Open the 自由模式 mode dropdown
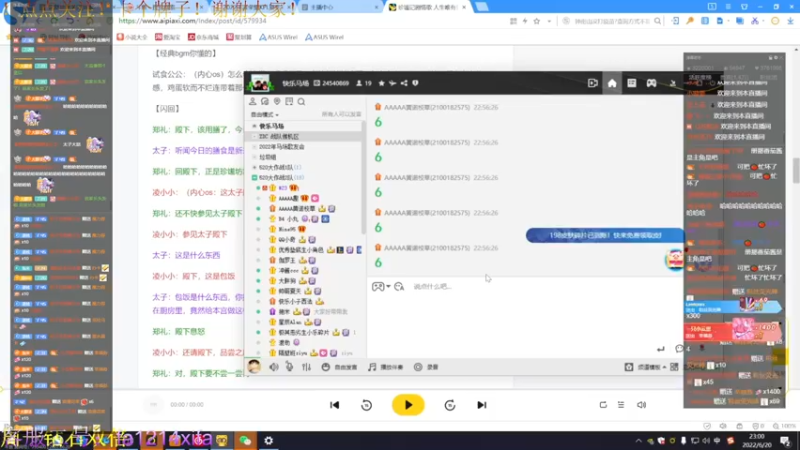Screen dimensions: 800x450 point(265,115)
